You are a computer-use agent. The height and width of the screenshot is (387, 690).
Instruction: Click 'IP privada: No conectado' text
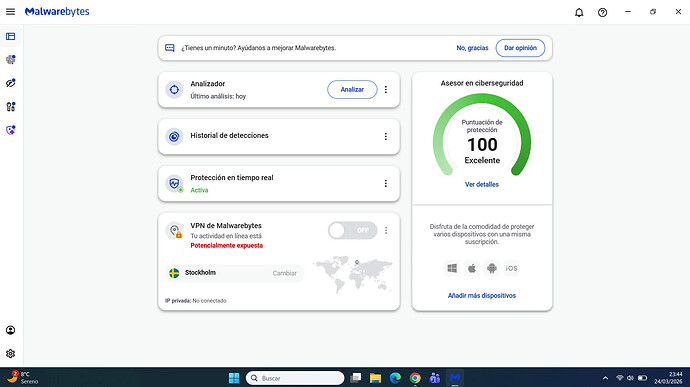pyautogui.click(x=196, y=301)
